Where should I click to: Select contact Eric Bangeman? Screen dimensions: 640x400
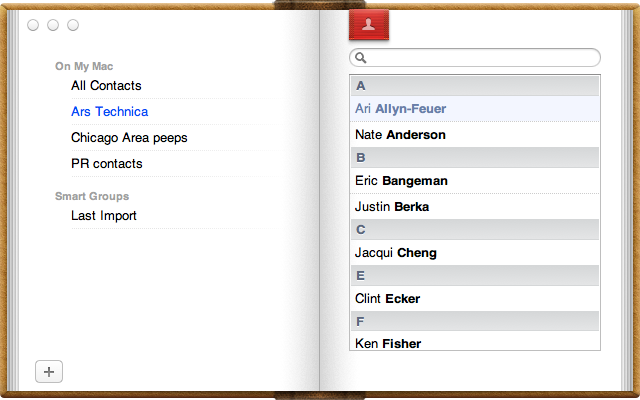pos(475,181)
